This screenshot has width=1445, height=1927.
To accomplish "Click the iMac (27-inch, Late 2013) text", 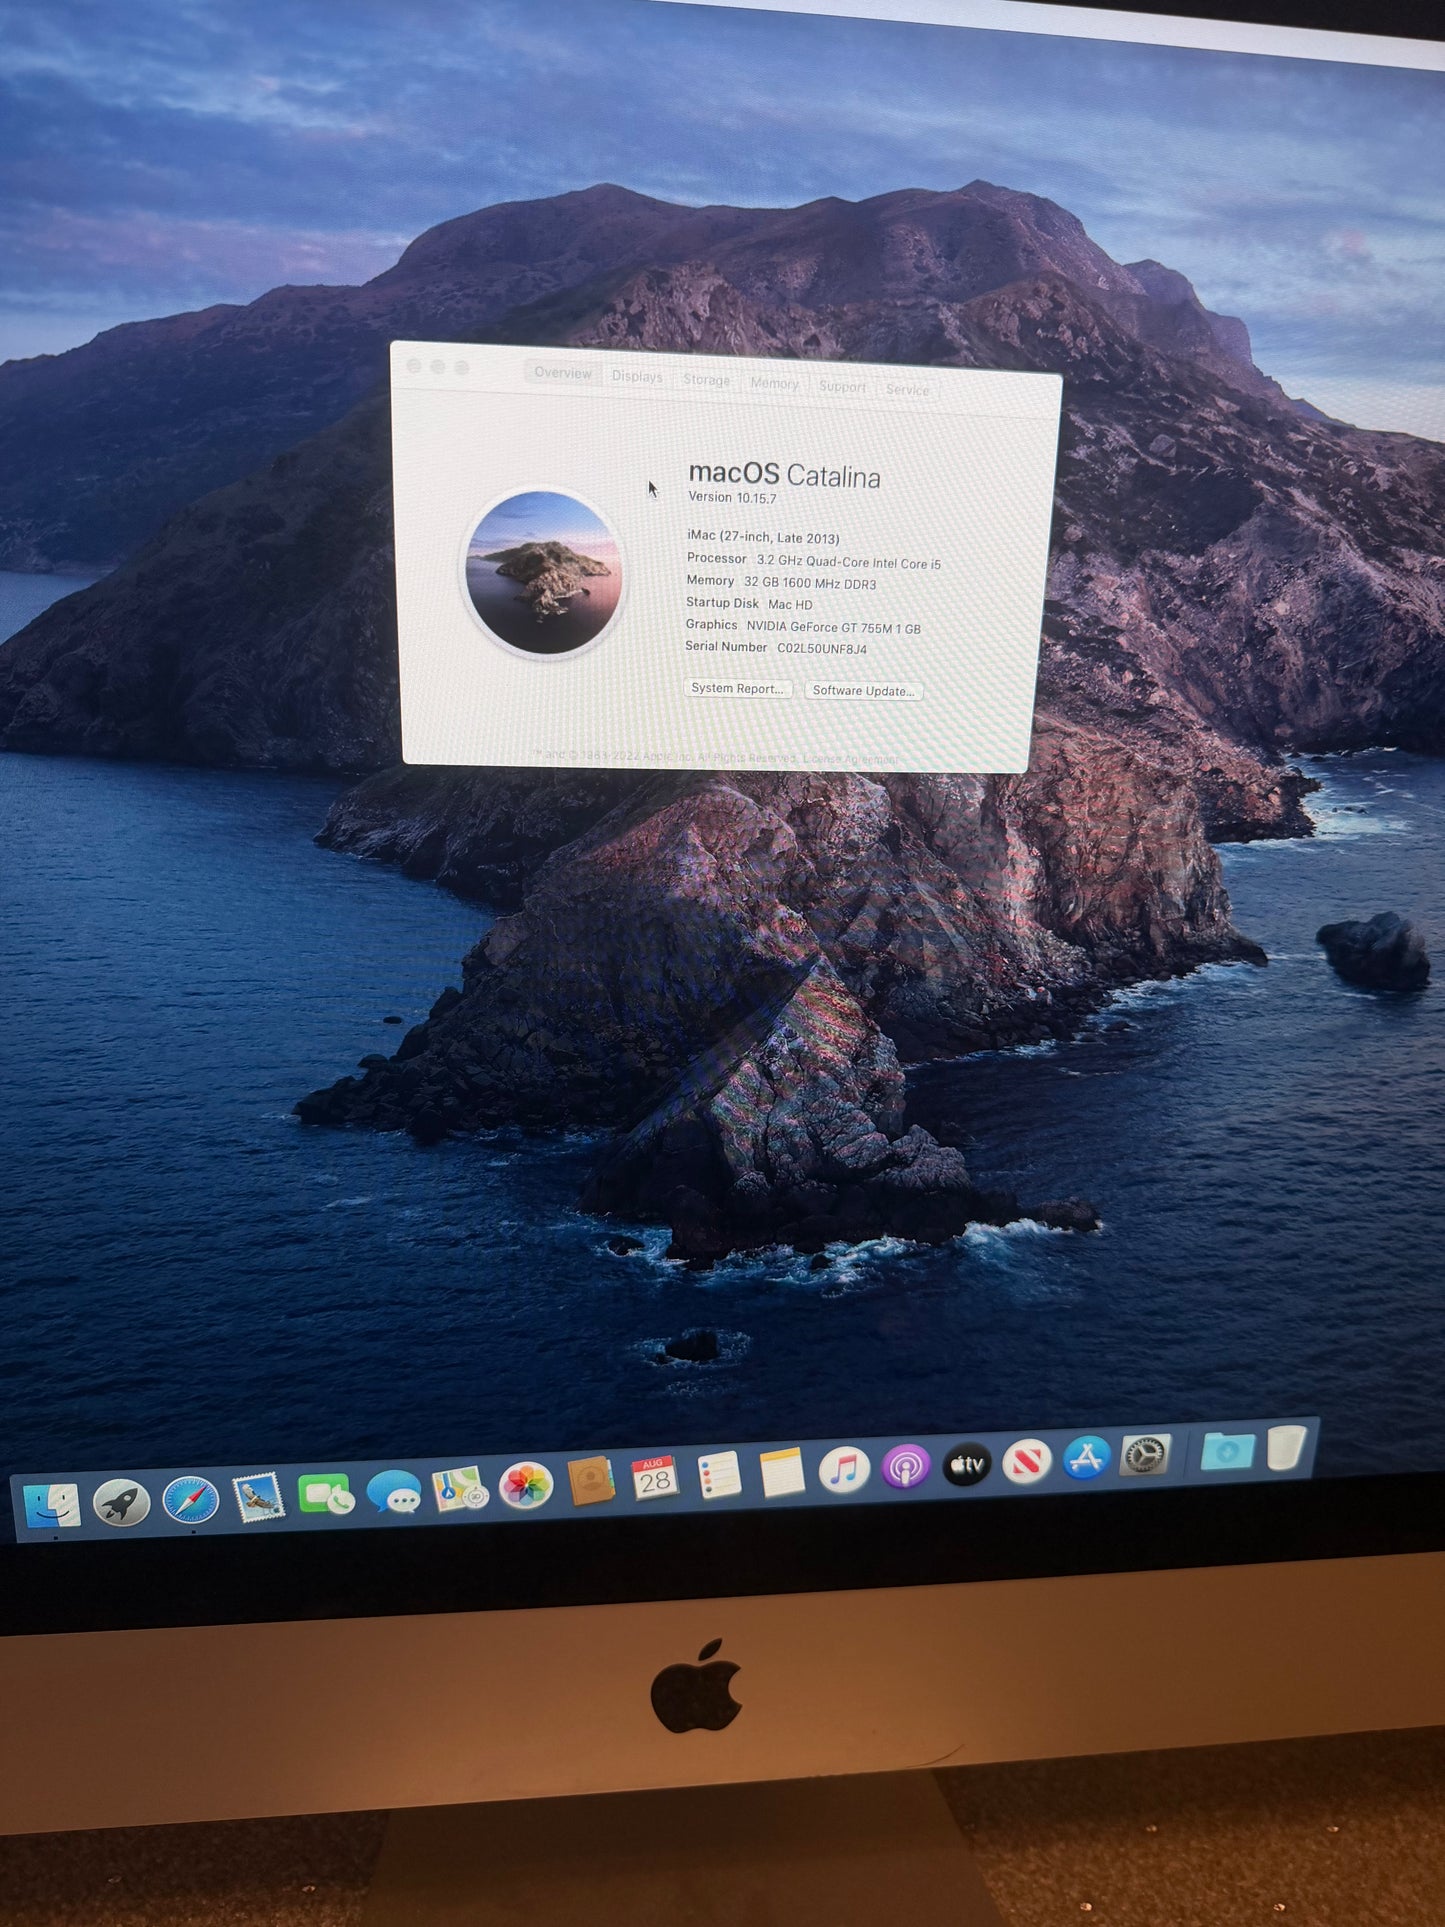I will [x=763, y=537].
